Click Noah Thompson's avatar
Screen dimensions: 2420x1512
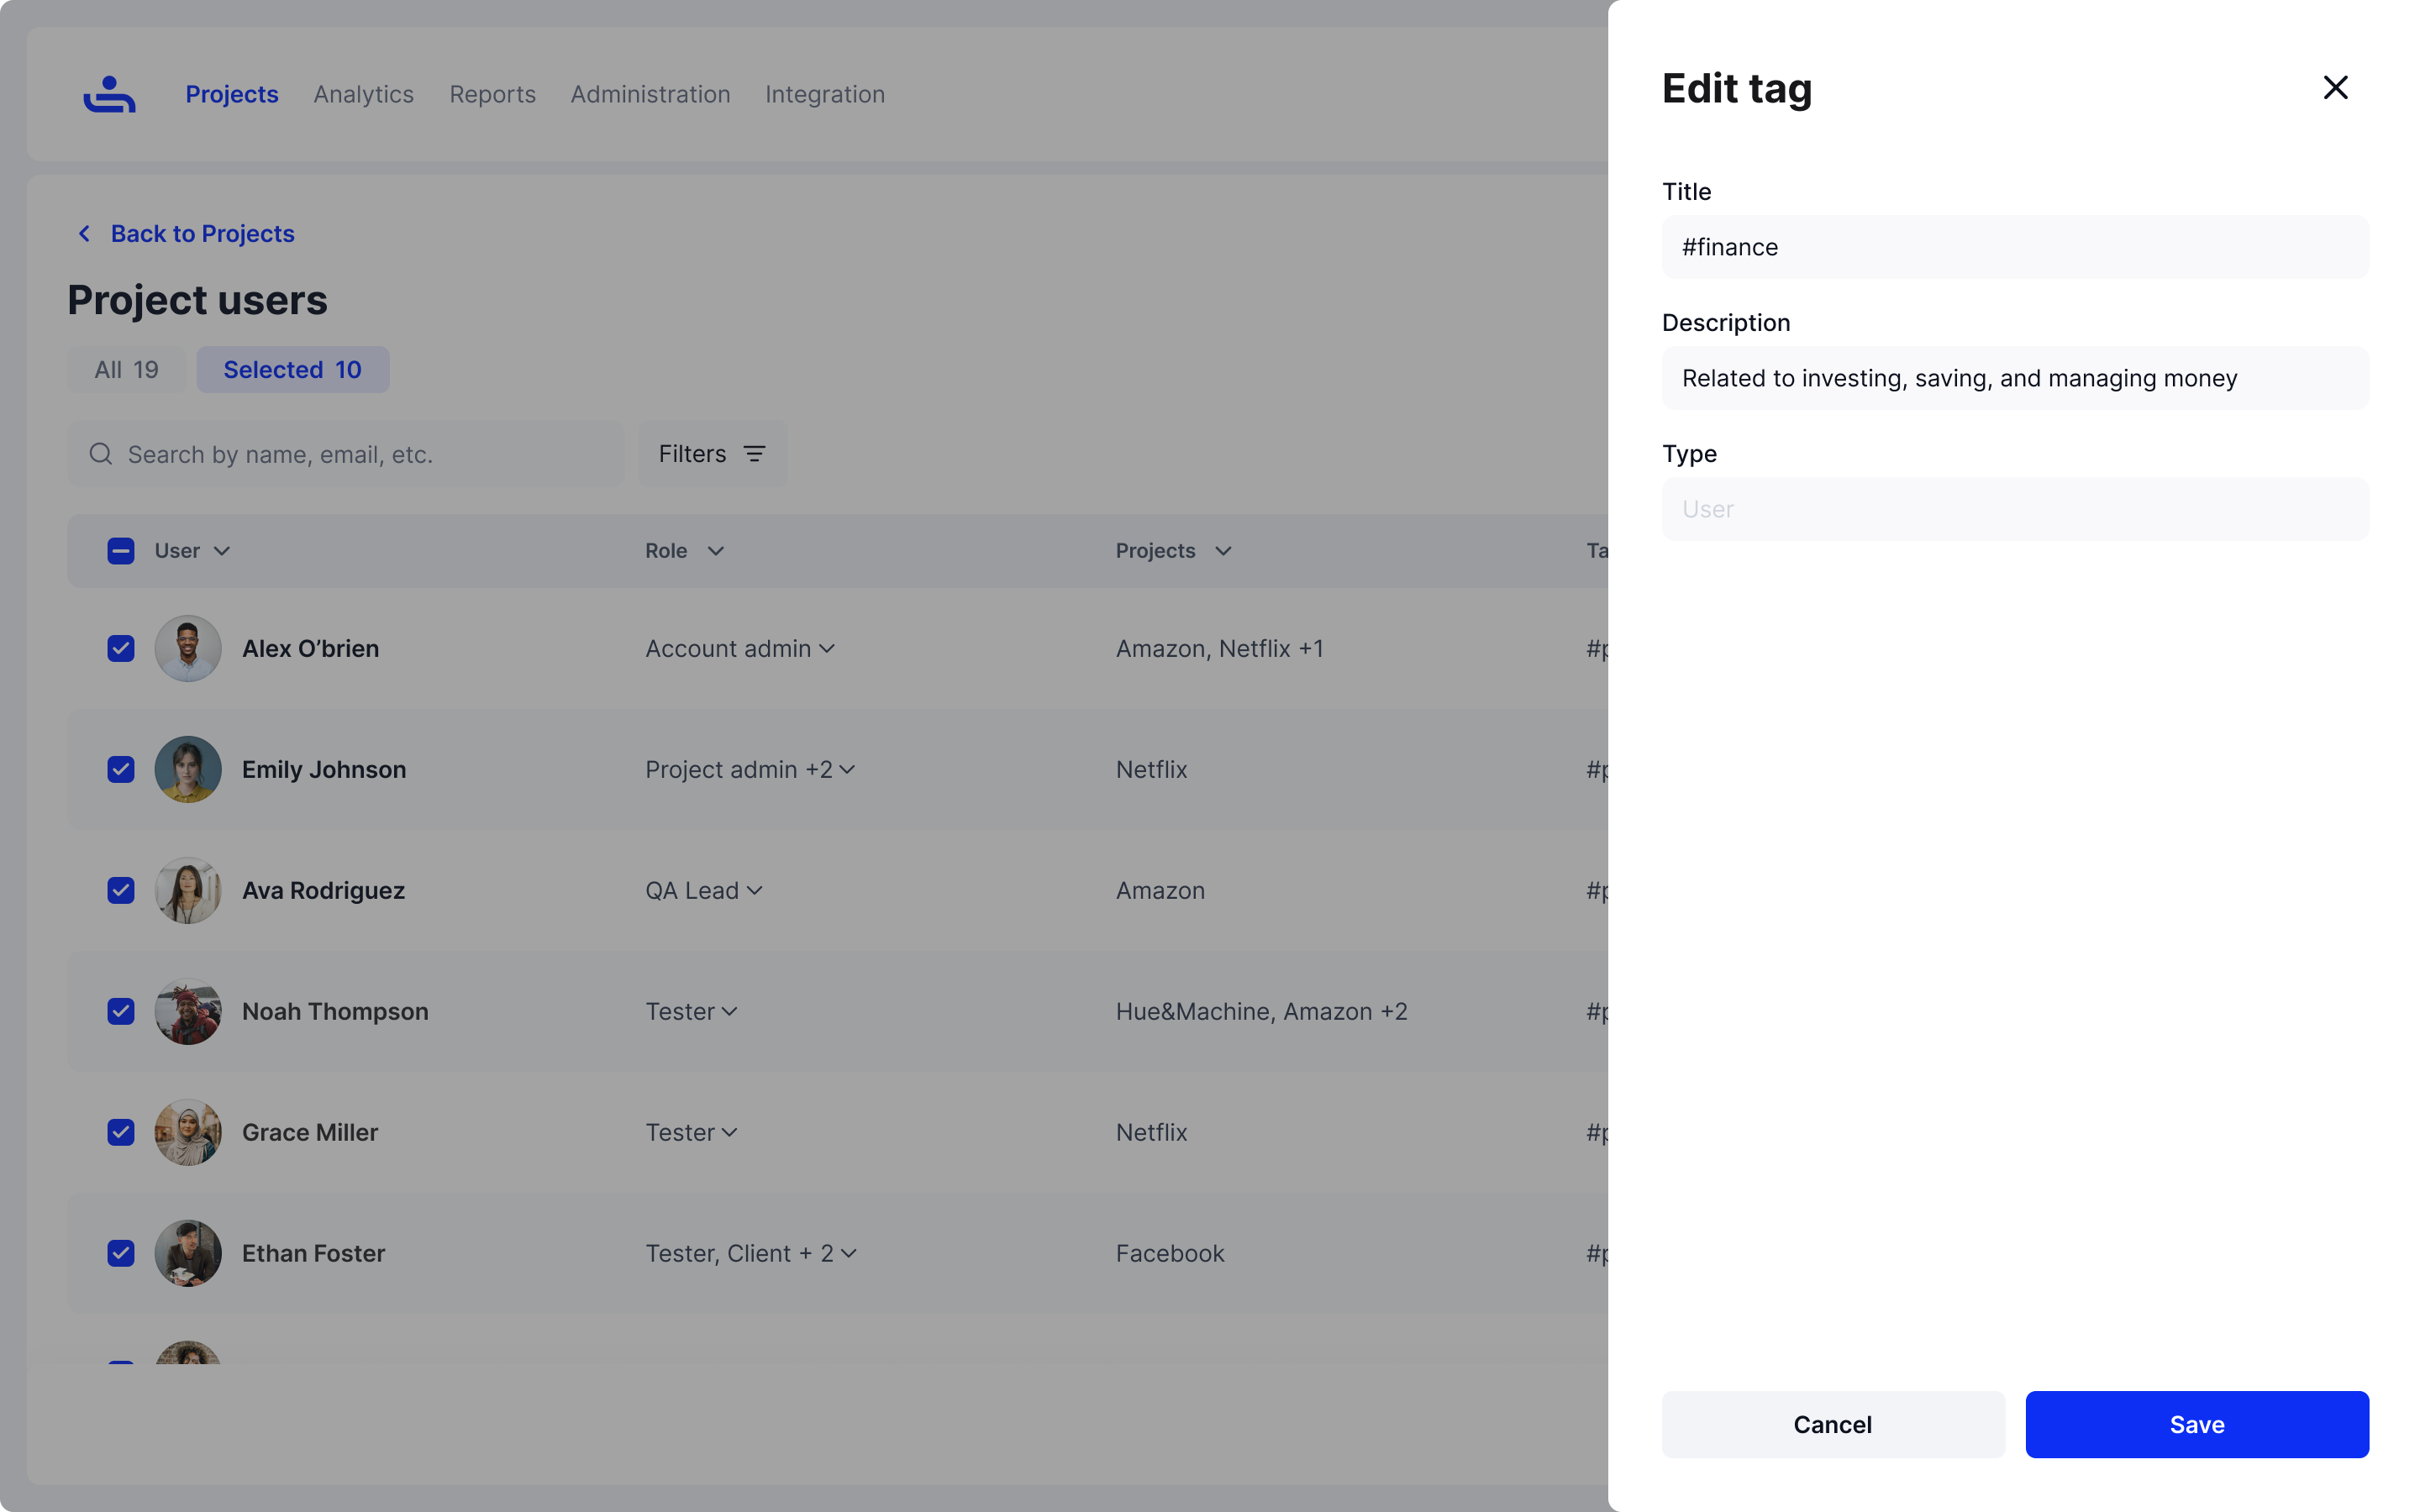188,1011
